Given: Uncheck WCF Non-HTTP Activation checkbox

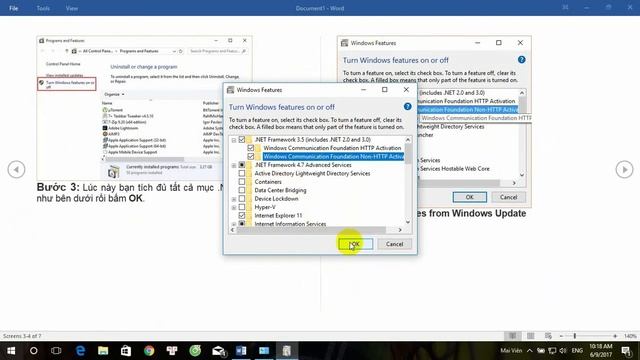Looking at the screenshot, I should 251,156.
